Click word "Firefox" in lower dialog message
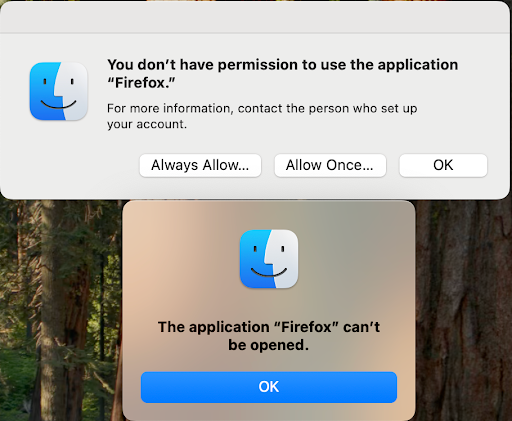The image size is (512, 421). click(307, 327)
